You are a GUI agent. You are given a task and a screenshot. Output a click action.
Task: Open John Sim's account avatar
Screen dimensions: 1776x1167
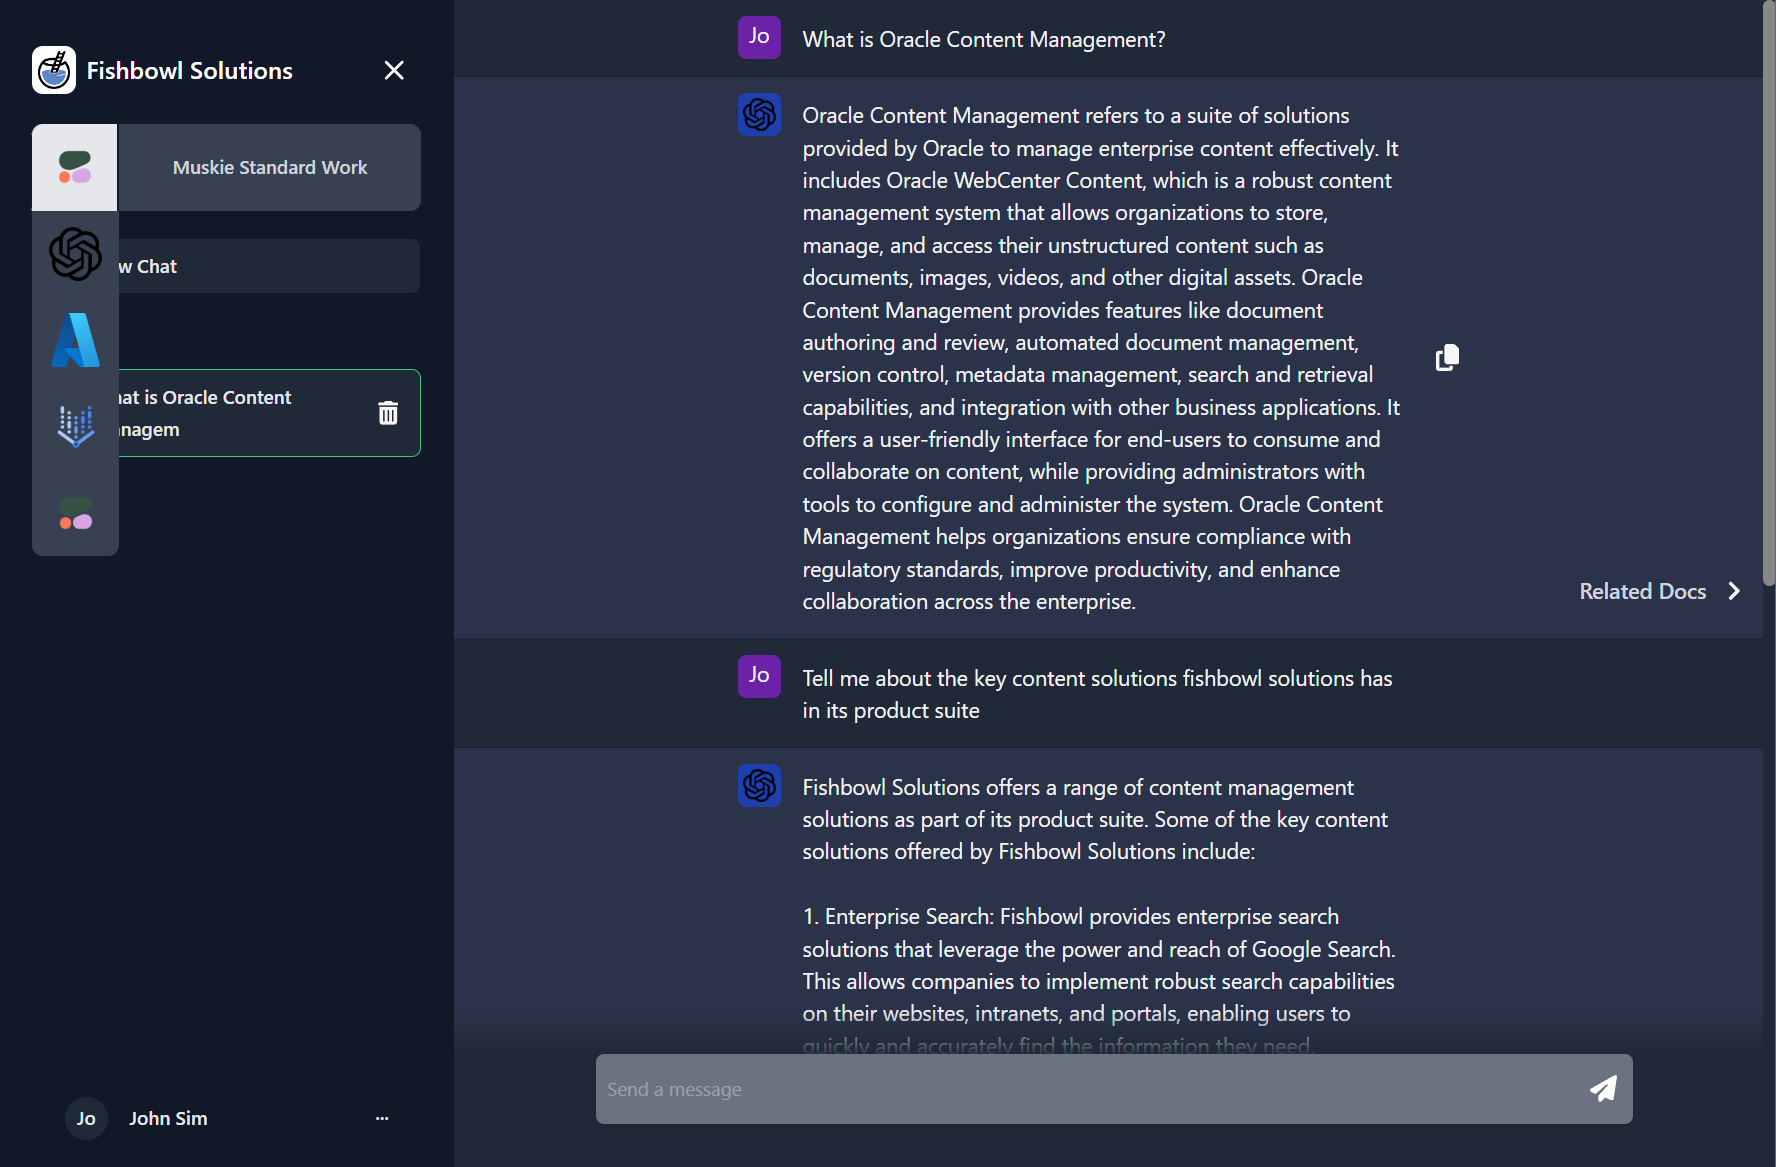[86, 1118]
